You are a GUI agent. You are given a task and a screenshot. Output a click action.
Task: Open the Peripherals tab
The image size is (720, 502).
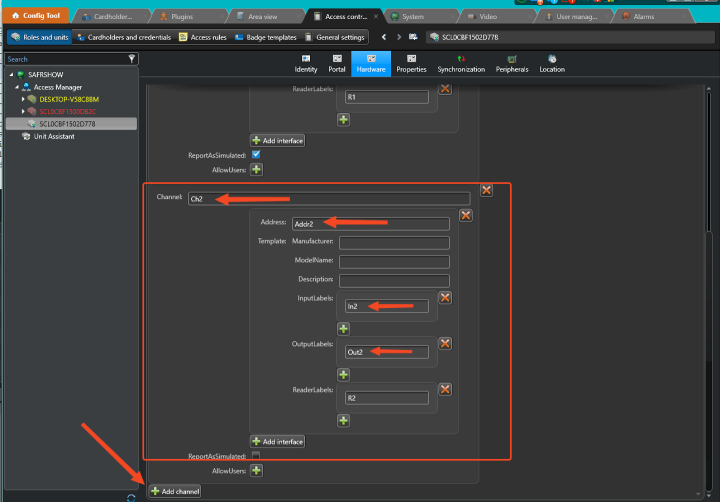point(512,64)
